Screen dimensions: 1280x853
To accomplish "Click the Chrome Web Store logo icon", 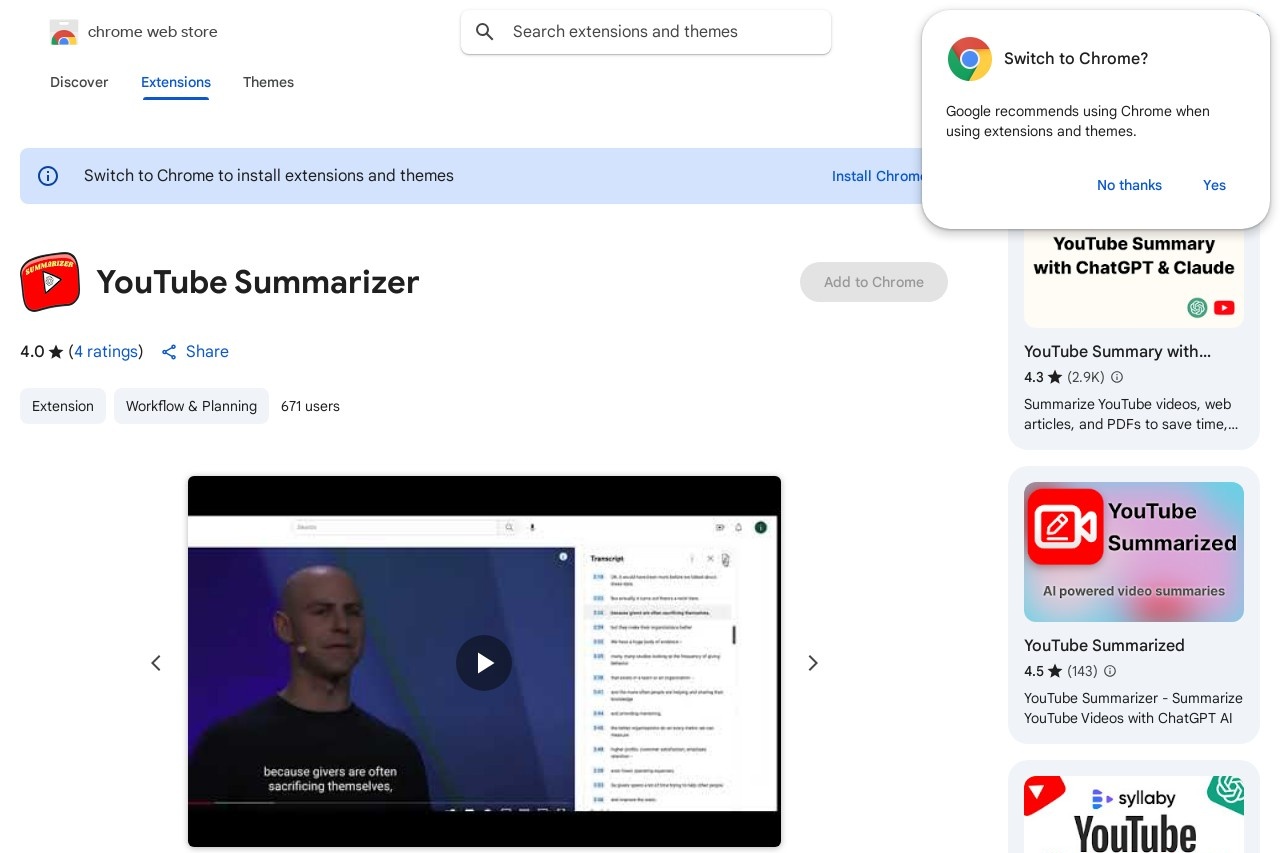I will [x=63, y=32].
